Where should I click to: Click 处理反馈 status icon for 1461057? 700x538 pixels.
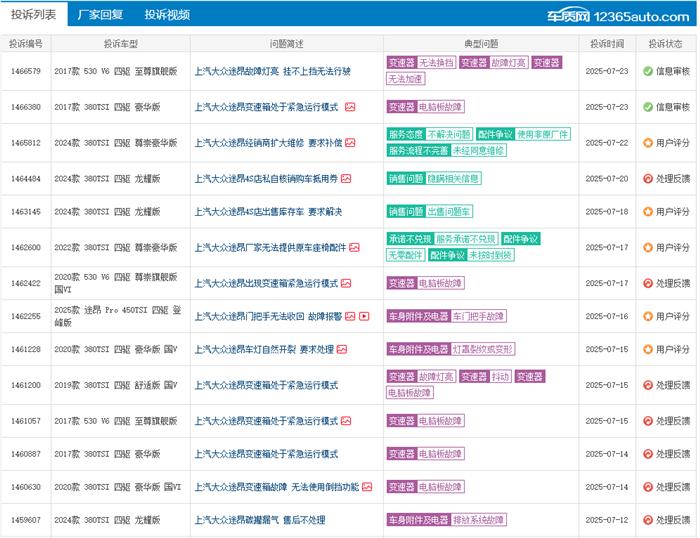[x=648, y=421]
